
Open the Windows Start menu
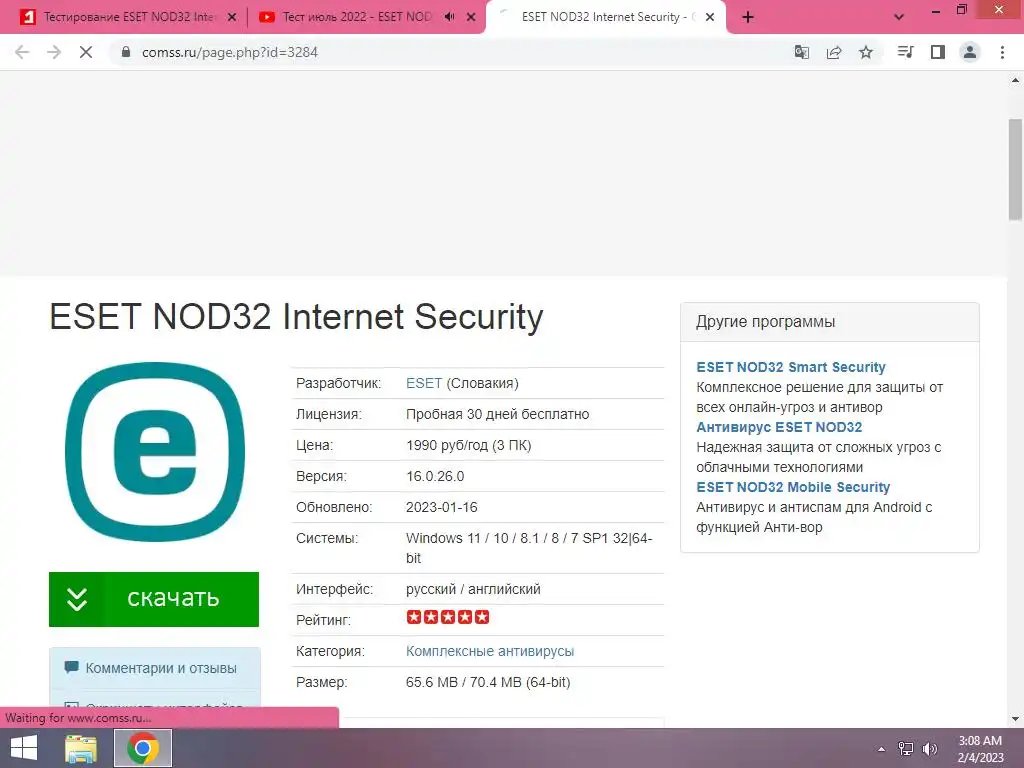[x=24, y=748]
